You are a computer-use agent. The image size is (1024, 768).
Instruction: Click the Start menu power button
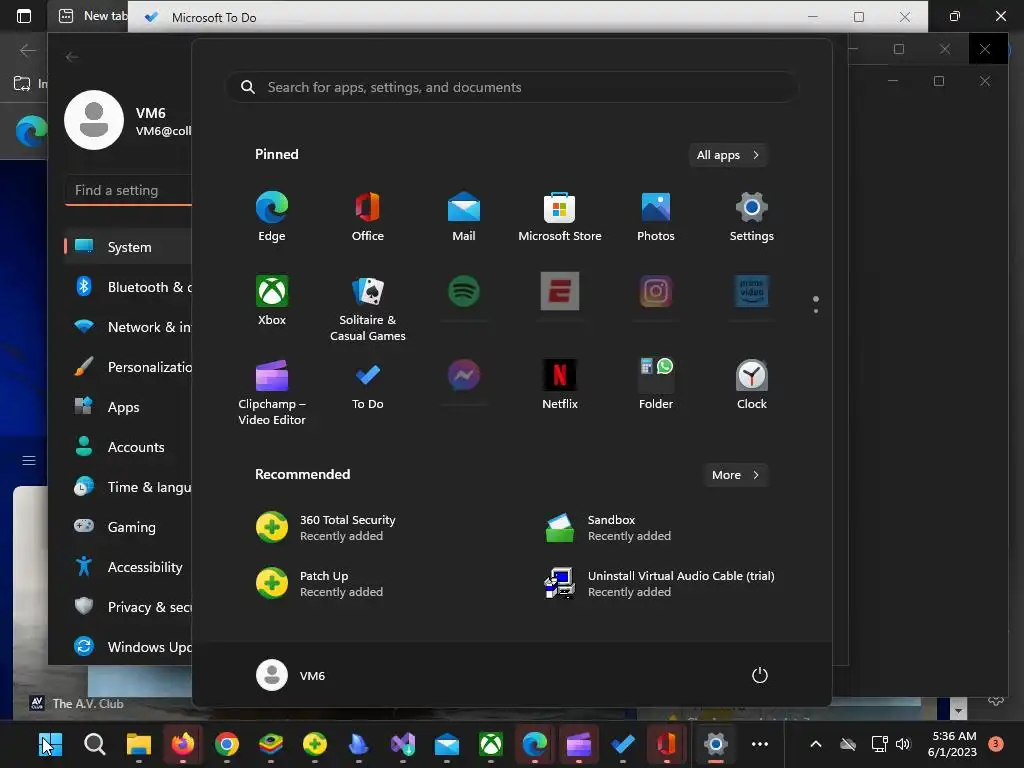coord(760,675)
